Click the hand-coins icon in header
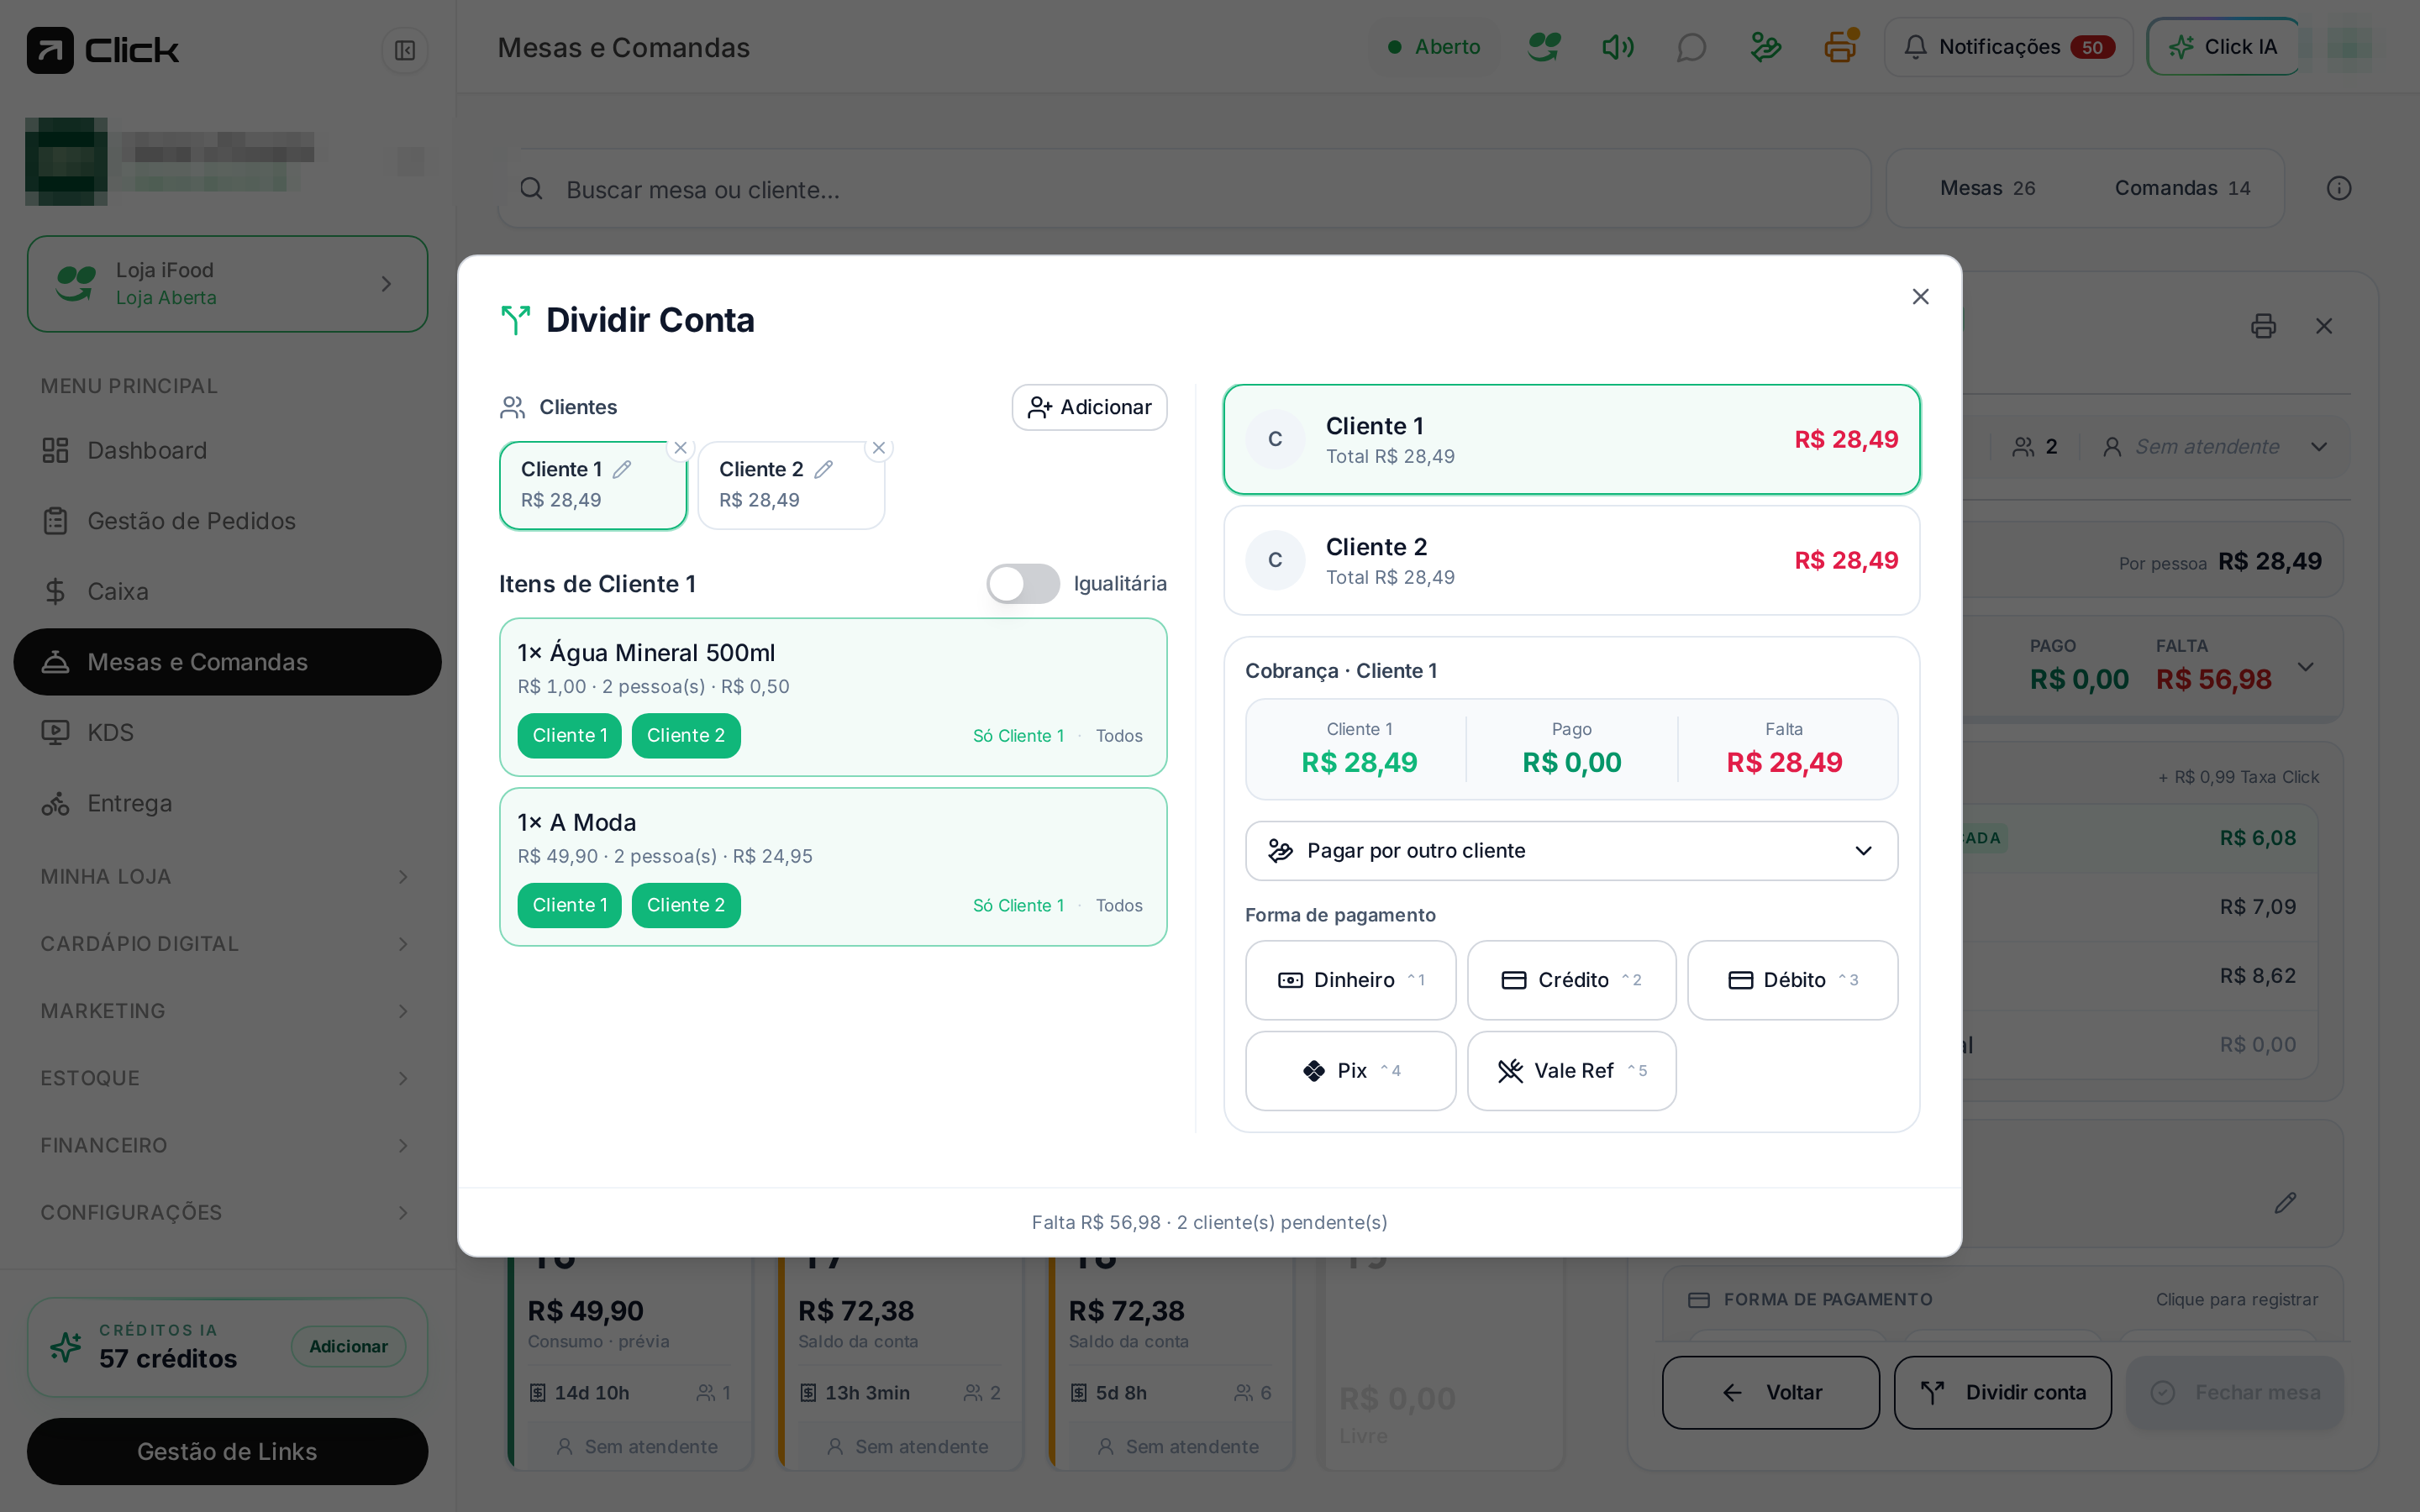Image resolution: width=2420 pixels, height=1512 pixels. [x=1766, y=47]
